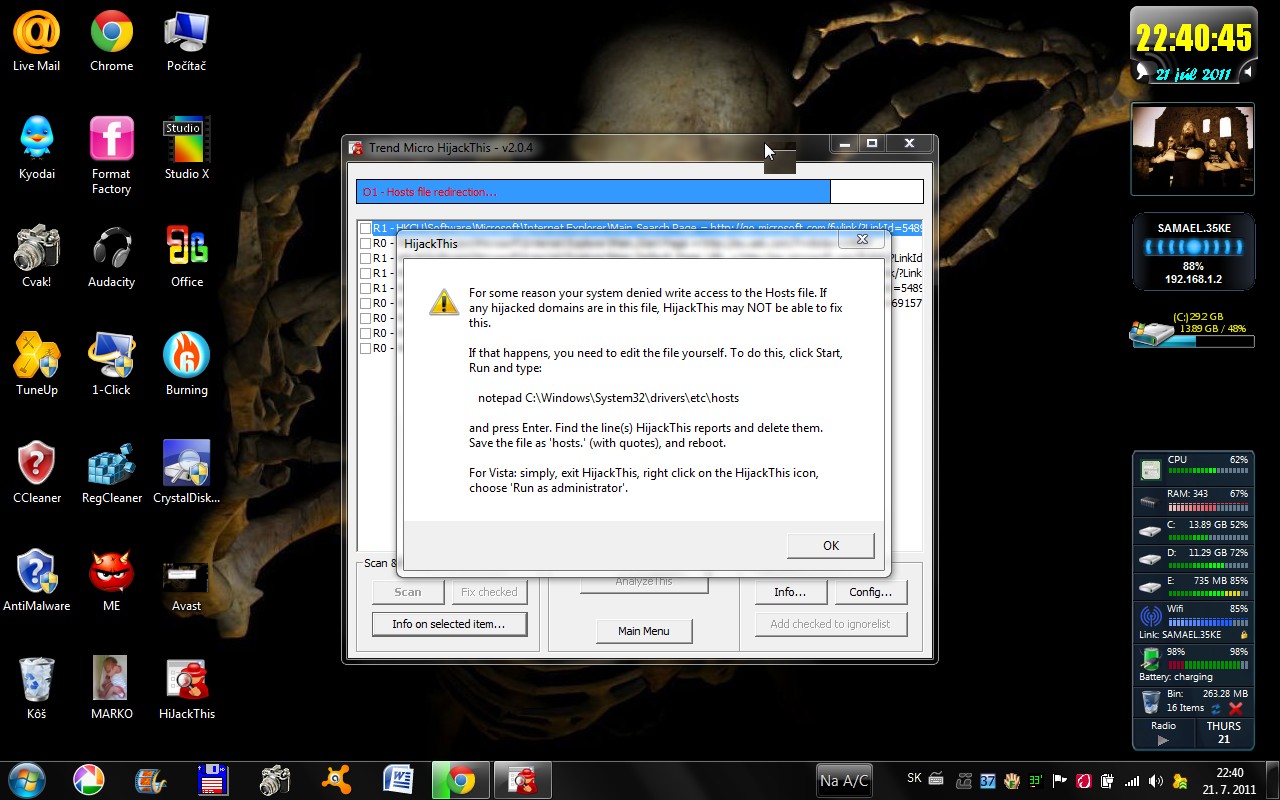1280x800 pixels.
Task: Click the AnalyzeThis button
Action: click(644, 584)
